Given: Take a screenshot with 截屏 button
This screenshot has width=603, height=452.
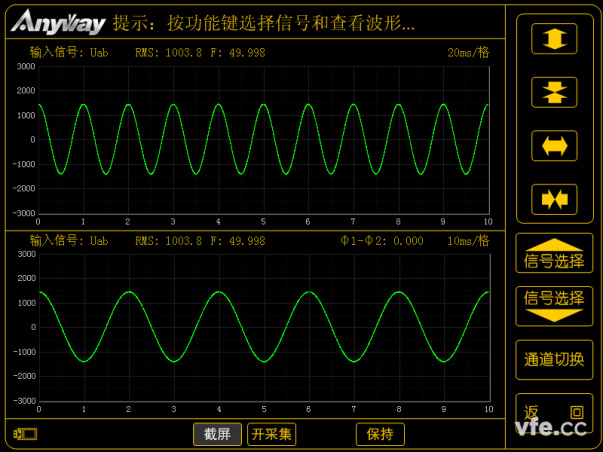Looking at the screenshot, I should pyautogui.click(x=217, y=434).
